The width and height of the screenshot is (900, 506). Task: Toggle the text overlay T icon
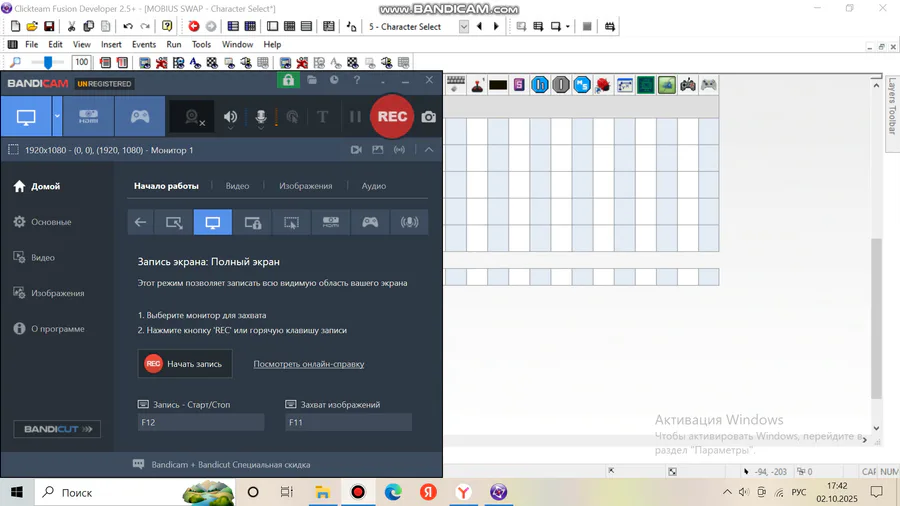pos(323,117)
